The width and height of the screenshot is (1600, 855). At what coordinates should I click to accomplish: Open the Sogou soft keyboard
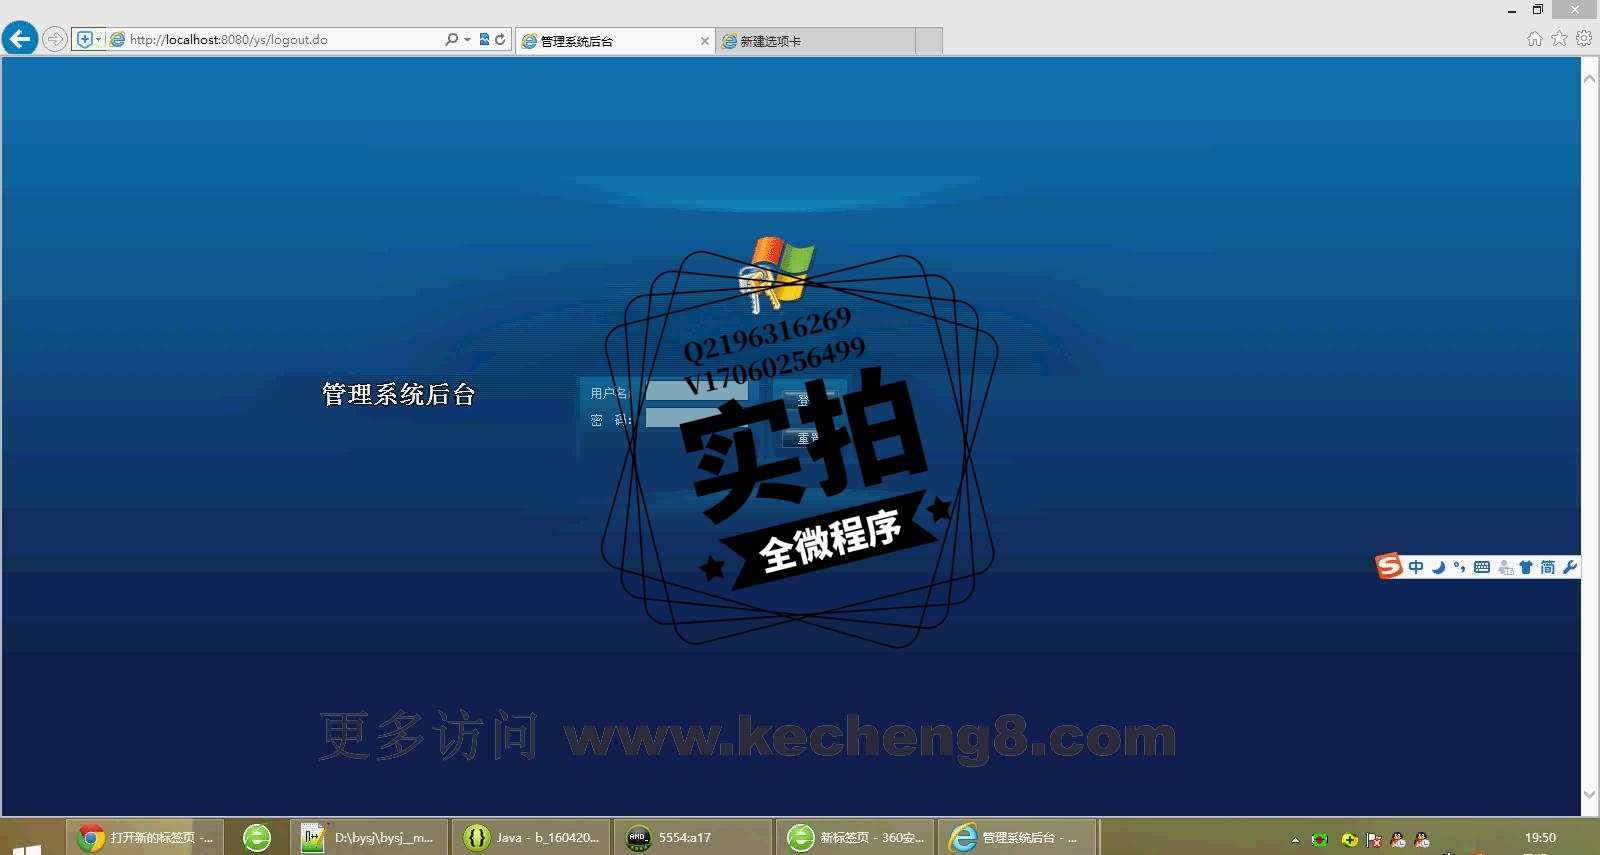coord(1482,567)
